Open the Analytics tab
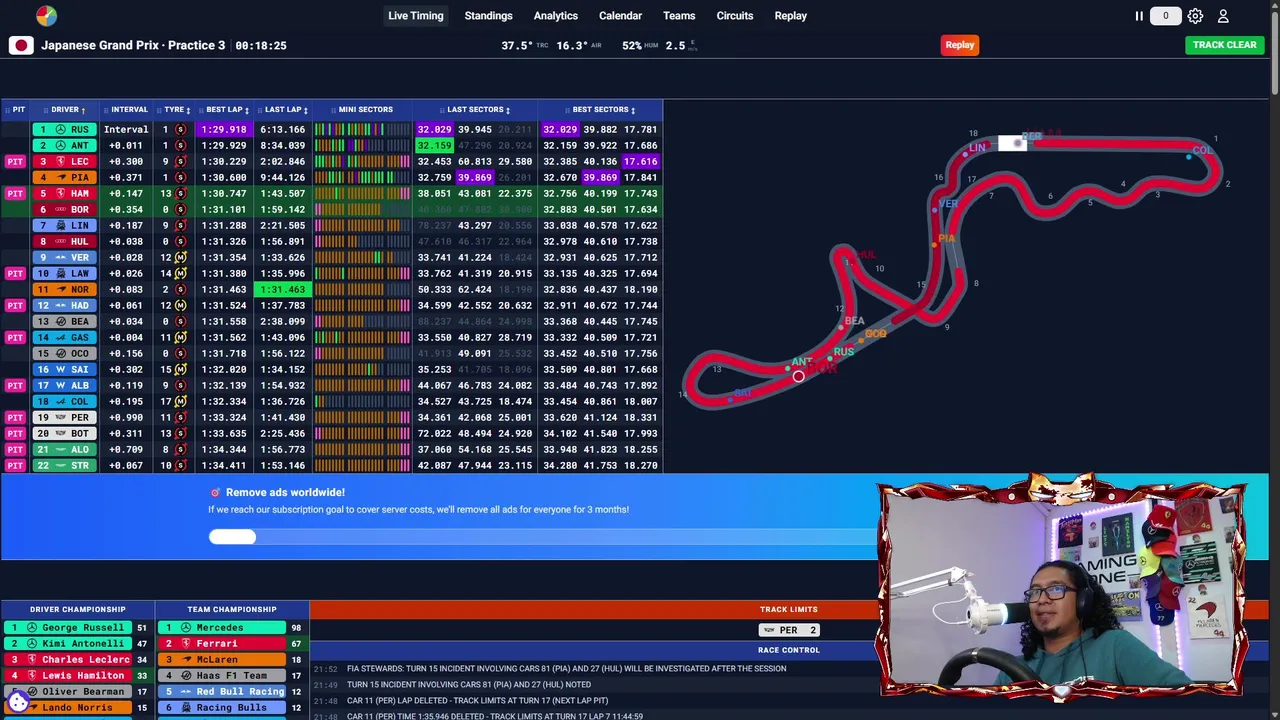The image size is (1280, 720). click(556, 16)
